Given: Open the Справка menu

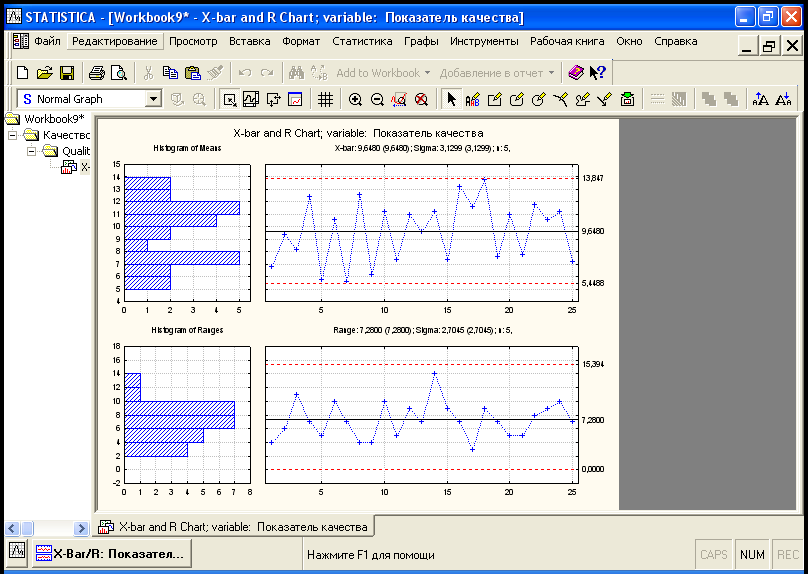Looking at the screenshot, I should [676, 41].
